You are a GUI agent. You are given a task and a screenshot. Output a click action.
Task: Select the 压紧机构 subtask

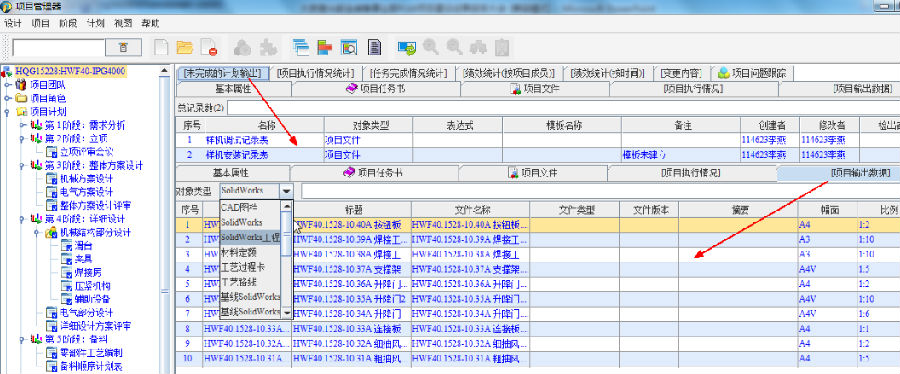pyautogui.click(x=92, y=286)
